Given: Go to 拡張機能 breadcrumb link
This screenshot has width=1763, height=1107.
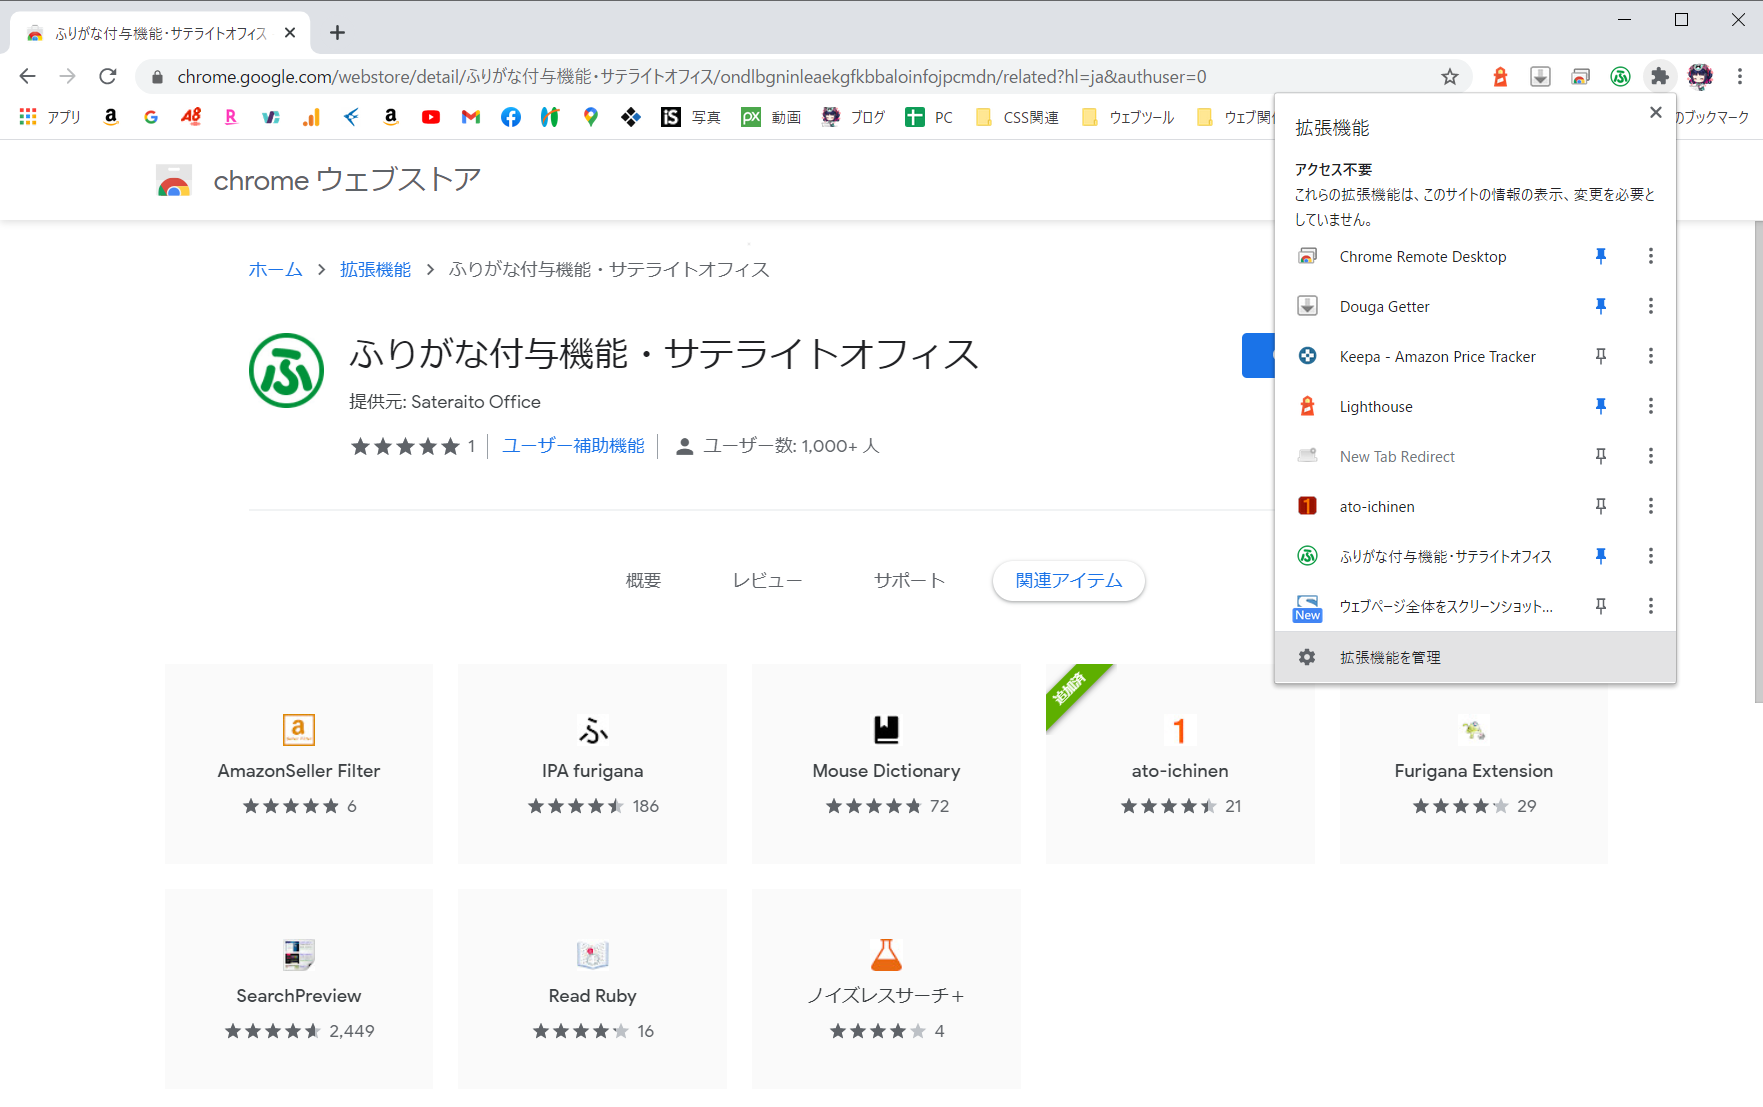Looking at the screenshot, I should pyautogui.click(x=375, y=270).
